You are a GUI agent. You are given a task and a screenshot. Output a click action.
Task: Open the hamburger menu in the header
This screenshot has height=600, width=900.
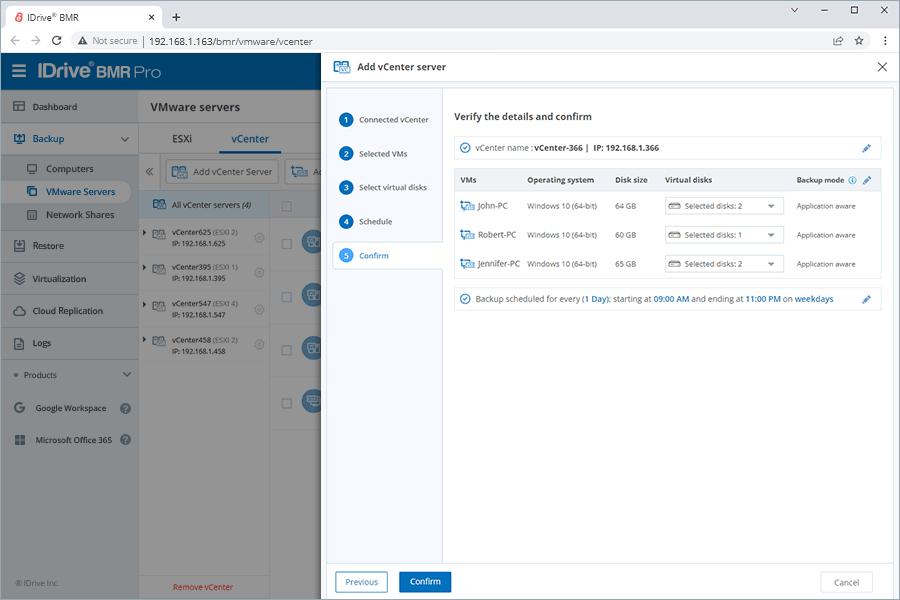click(x=19, y=71)
